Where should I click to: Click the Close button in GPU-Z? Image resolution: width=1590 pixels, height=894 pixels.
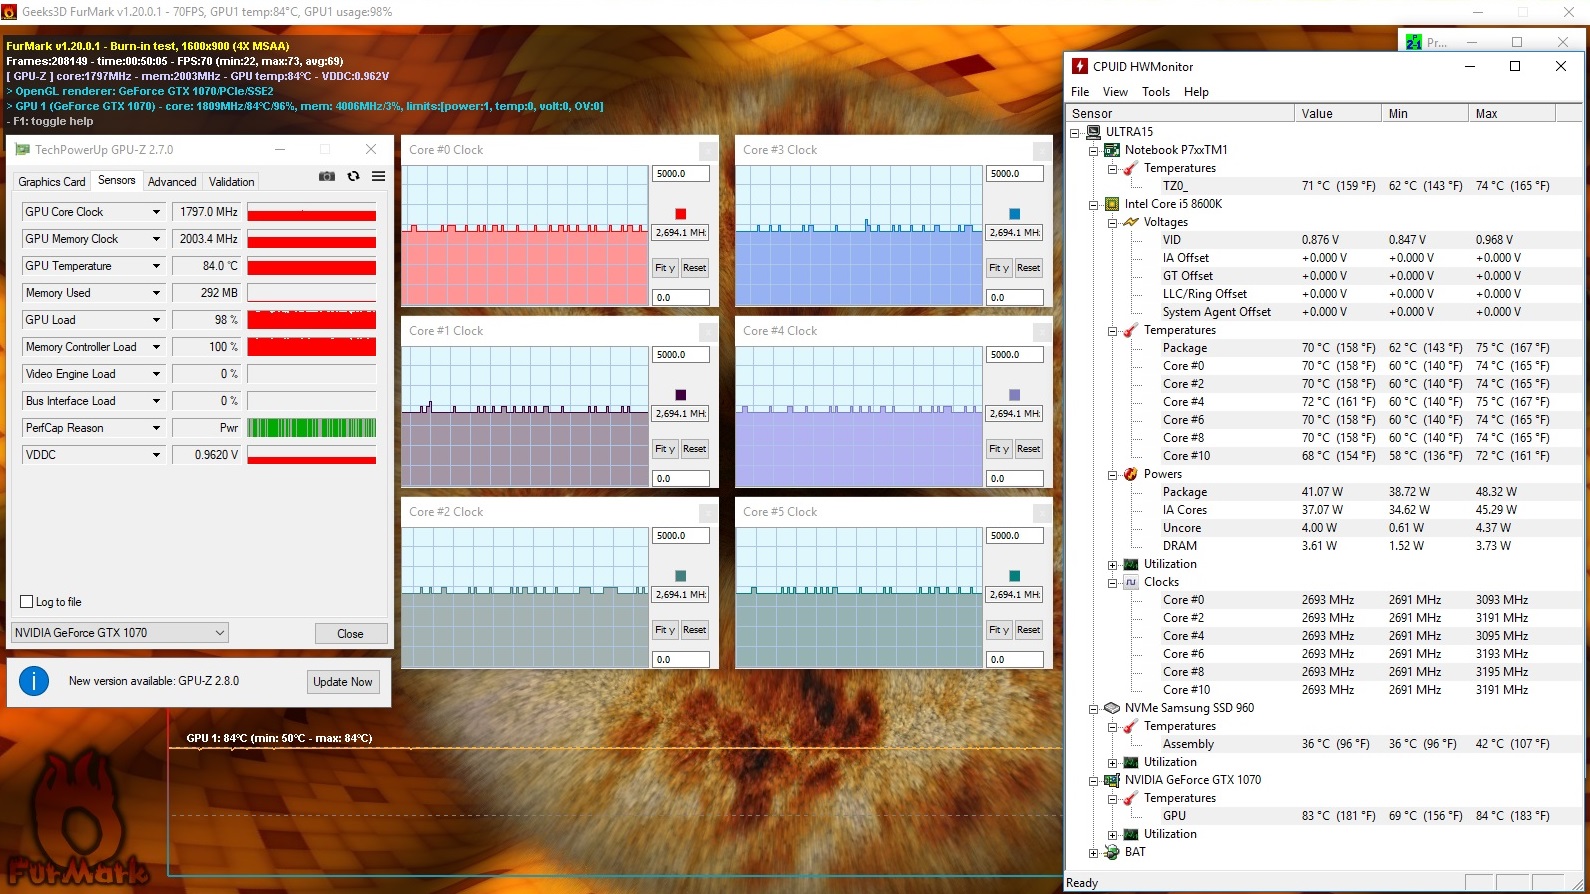coord(350,634)
